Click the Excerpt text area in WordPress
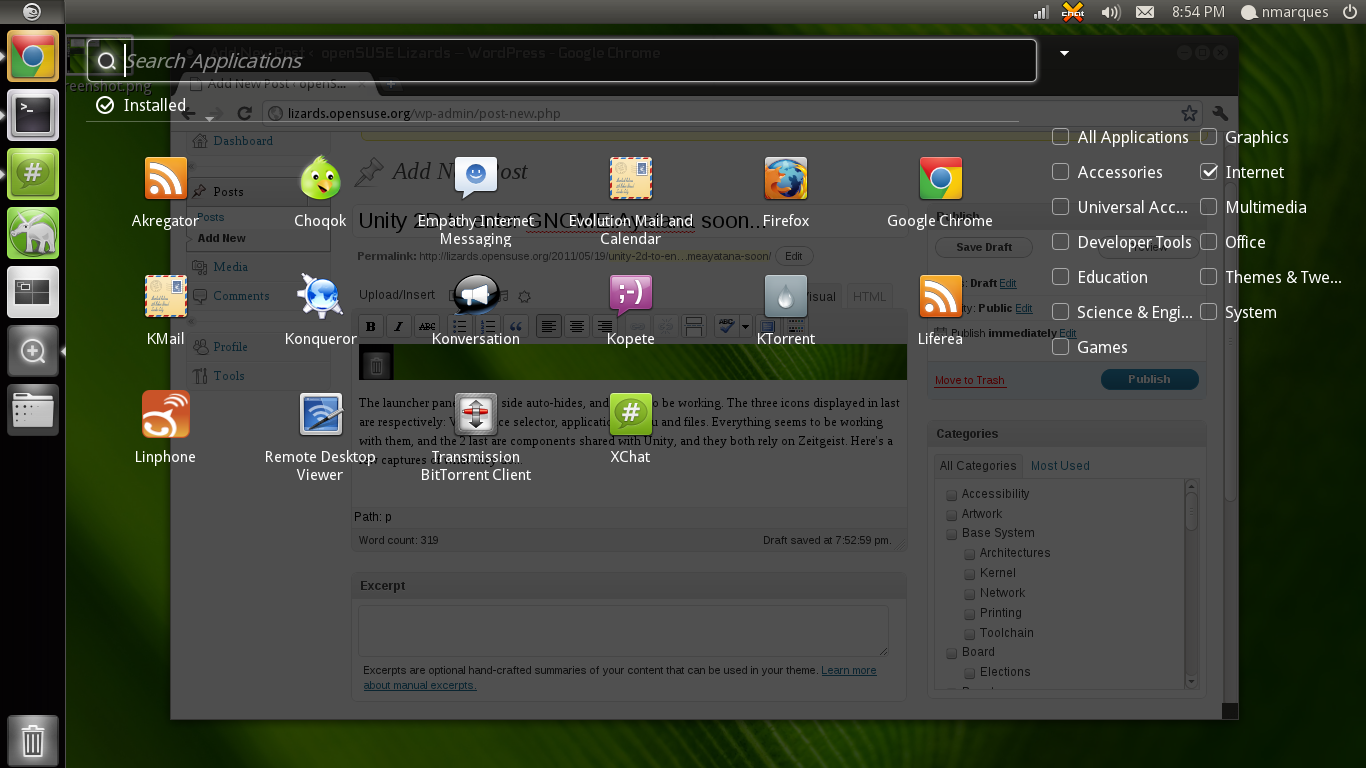Viewport: 1366px width, 768px height. coord(623,630)
